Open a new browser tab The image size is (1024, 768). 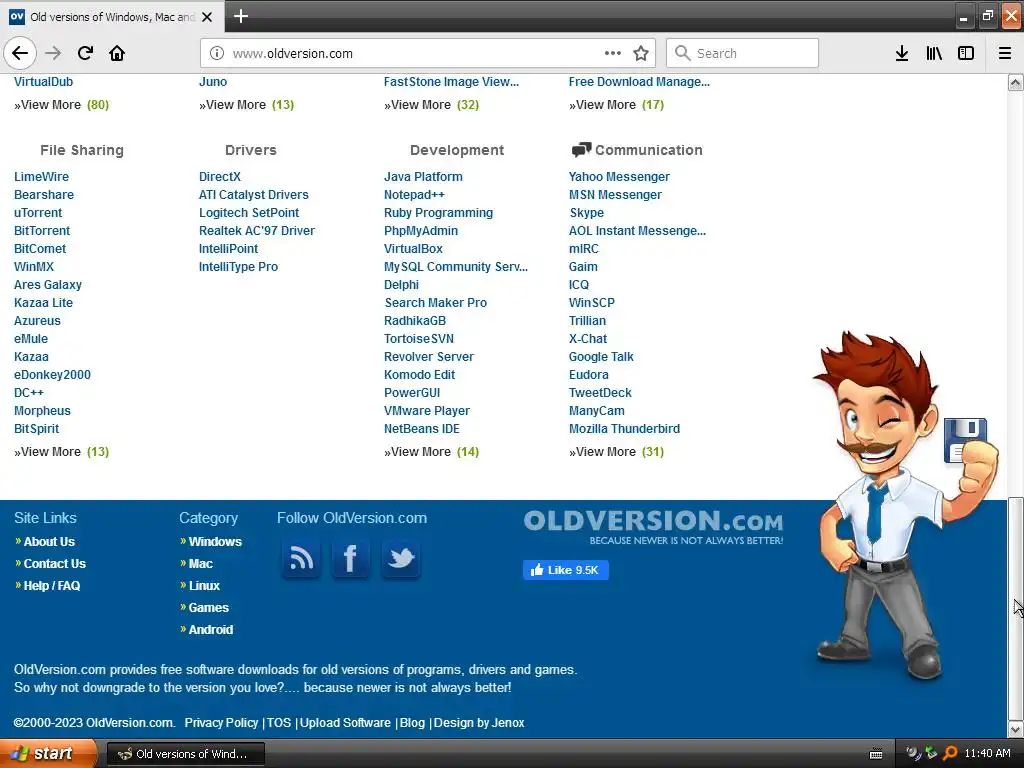[x=240, y=16]
